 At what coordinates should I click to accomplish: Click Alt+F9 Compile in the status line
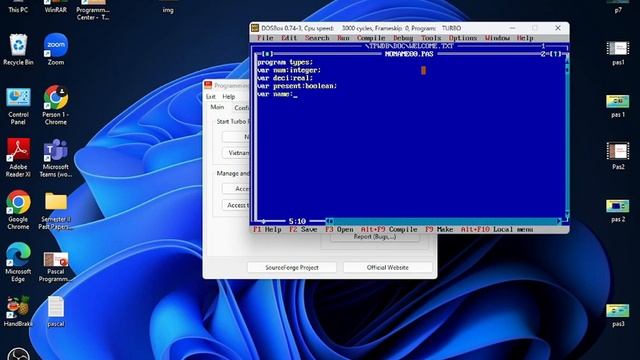click(389, 229)
